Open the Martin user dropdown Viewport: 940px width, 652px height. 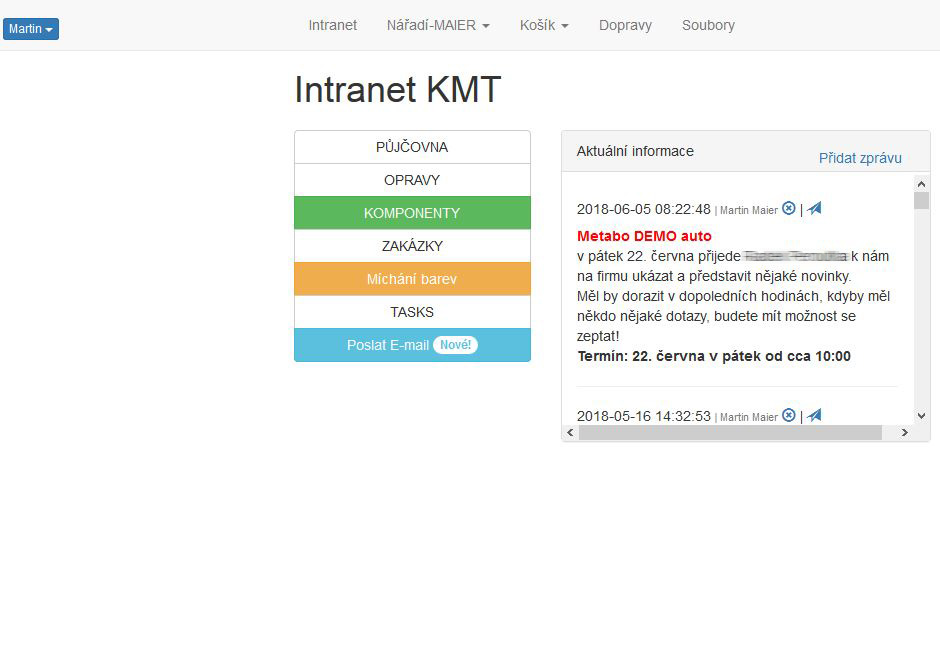[31, 29]
